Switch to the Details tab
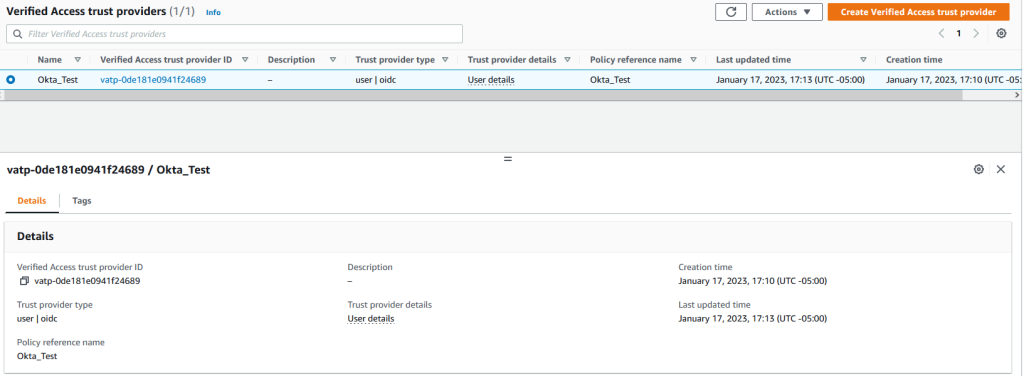The image size is (1024, 376). point(32,200)
